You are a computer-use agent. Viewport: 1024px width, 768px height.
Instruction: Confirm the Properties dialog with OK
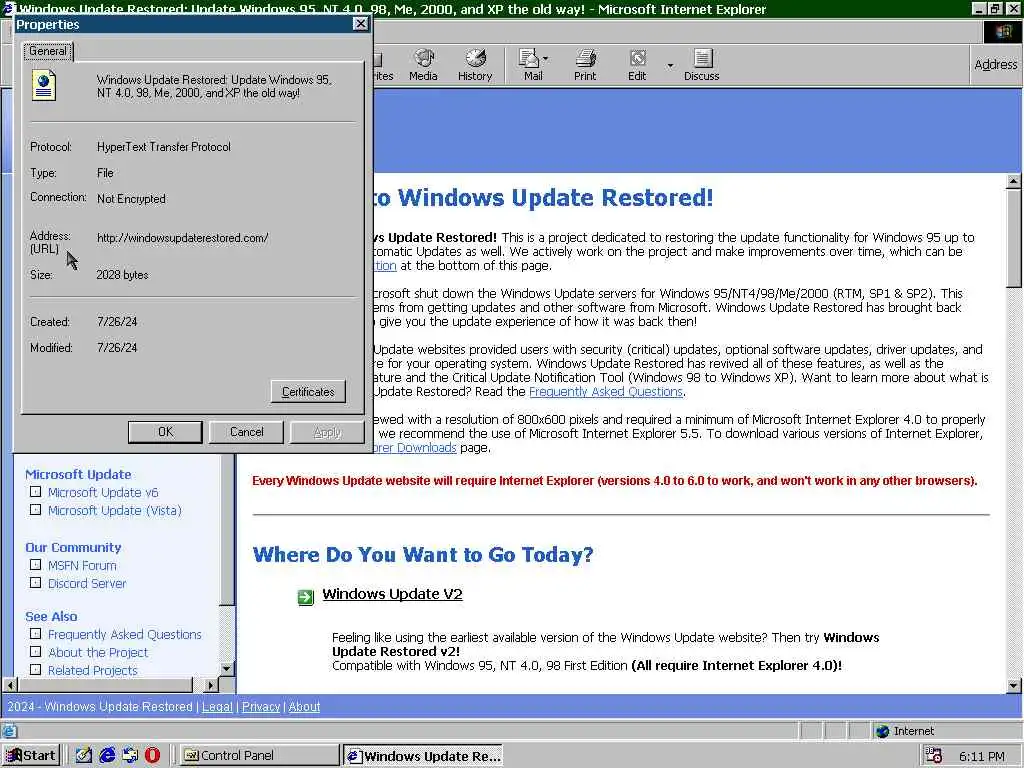tap(165, 432)
